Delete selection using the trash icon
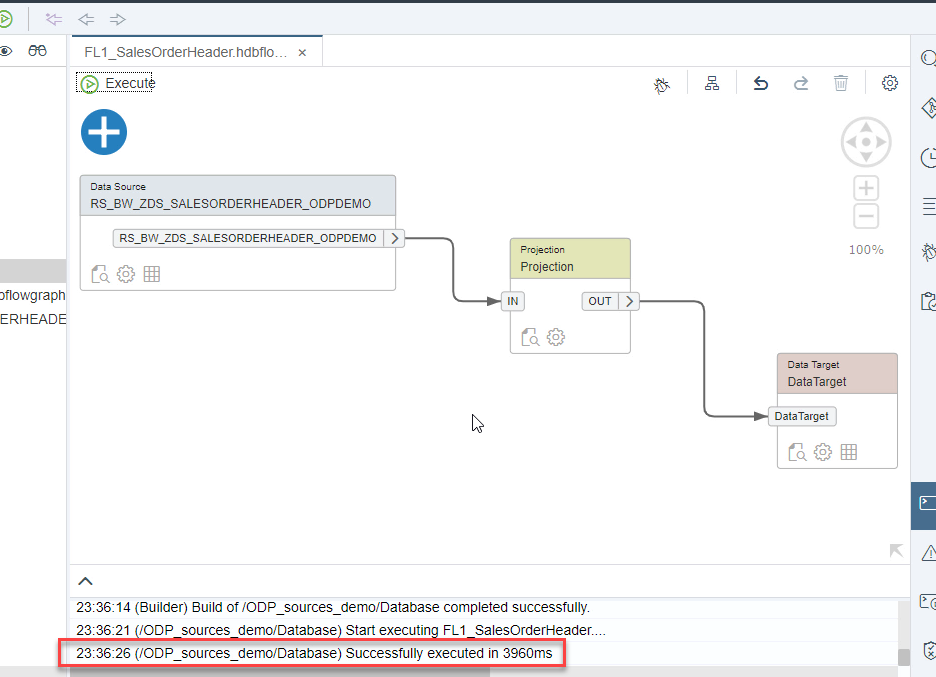This screenshot has height=677, width=936. [x=840, y=84]
